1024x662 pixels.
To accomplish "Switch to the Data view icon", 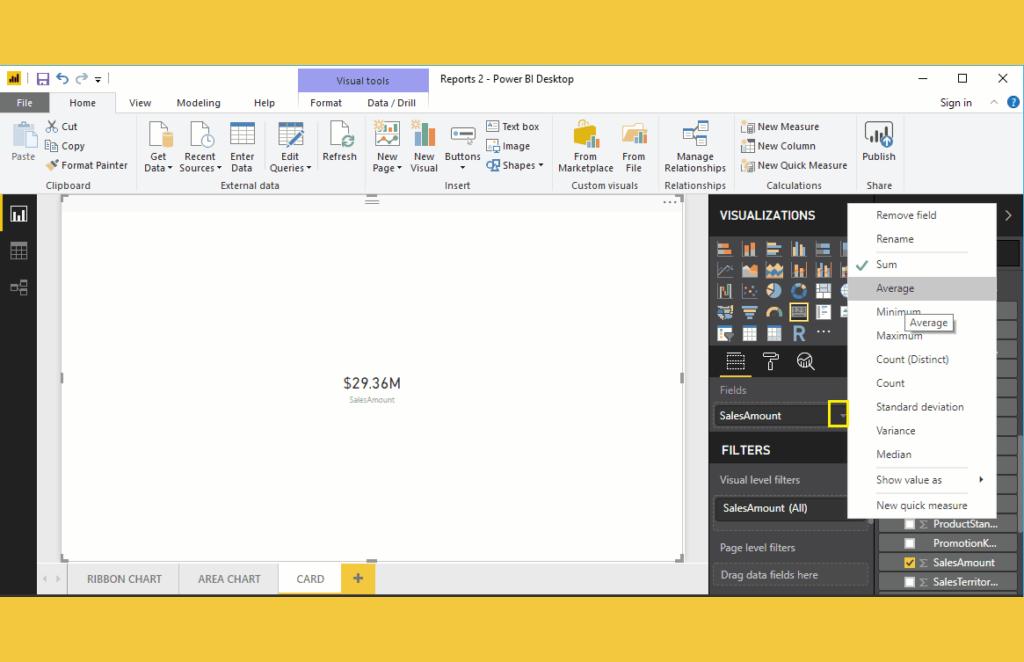I will (18, 251).
